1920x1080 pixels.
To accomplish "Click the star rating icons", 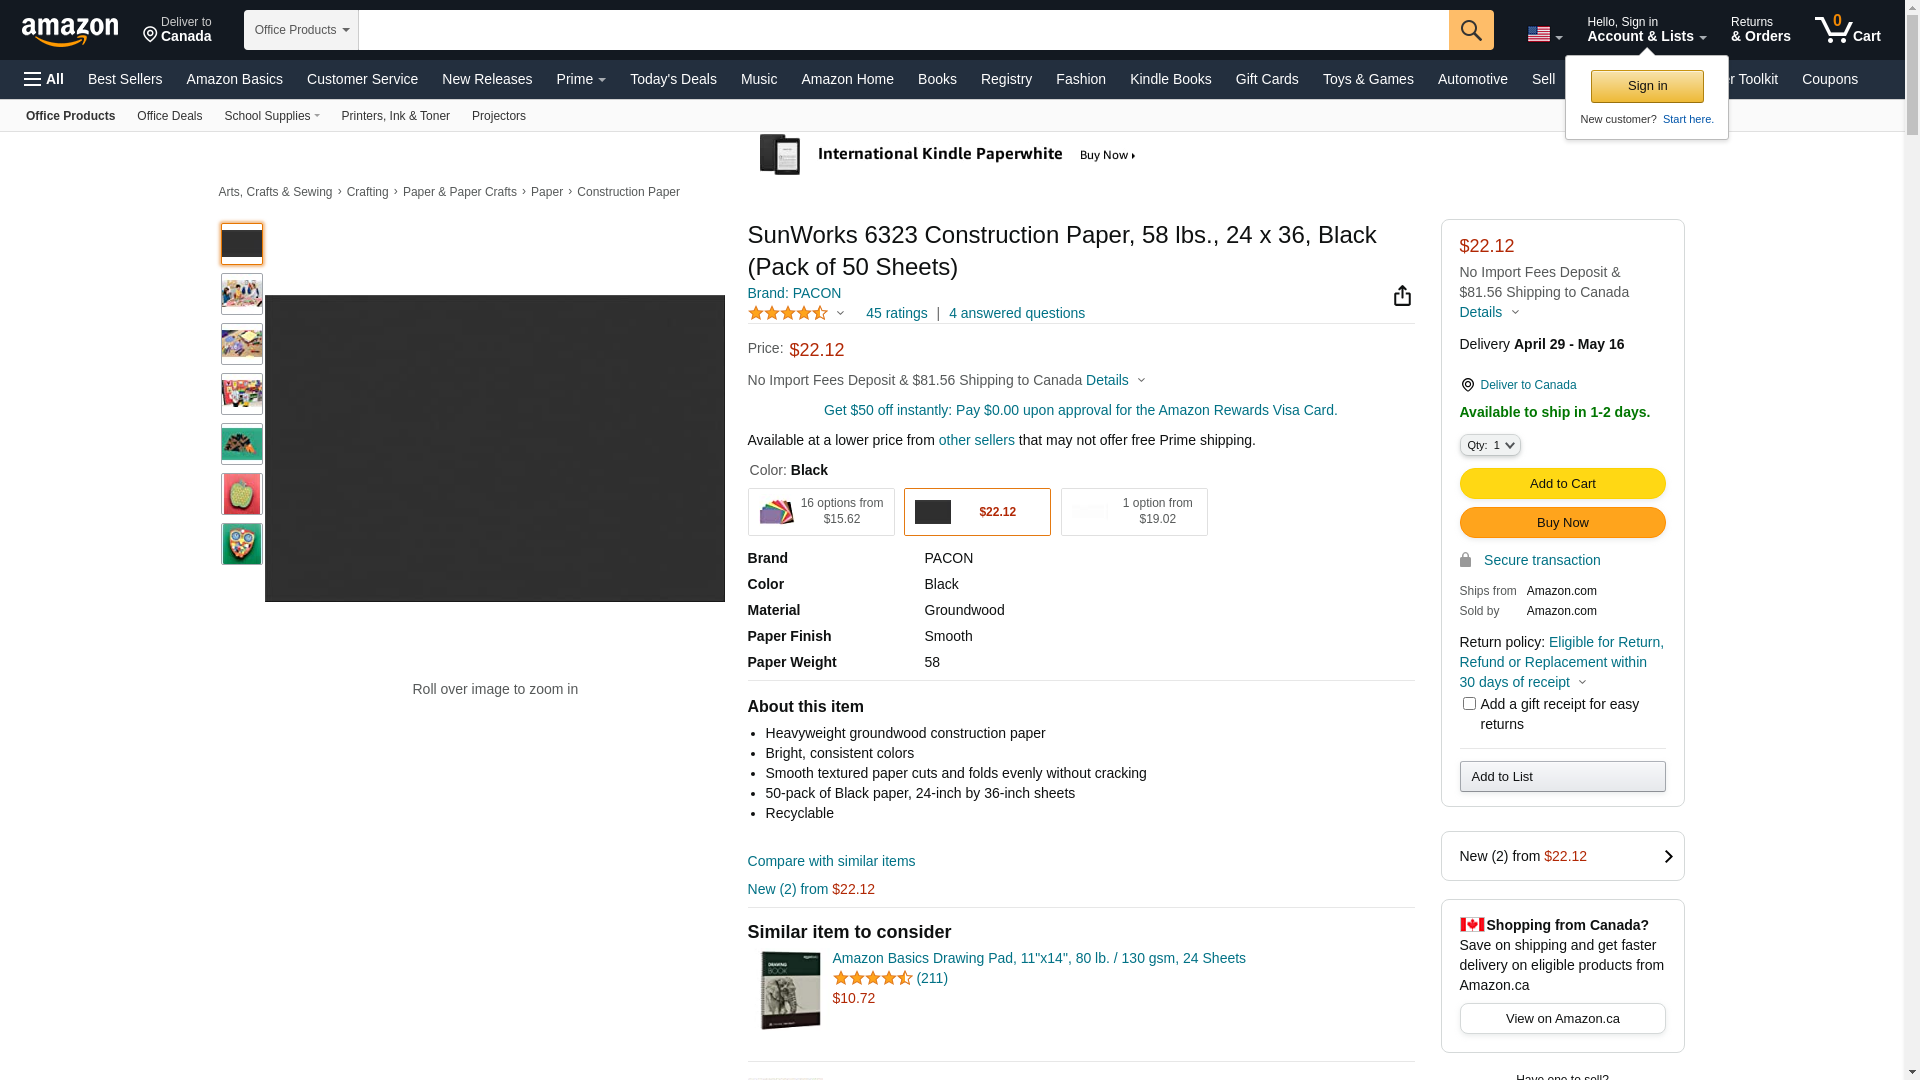I will (x=788, y=314).
